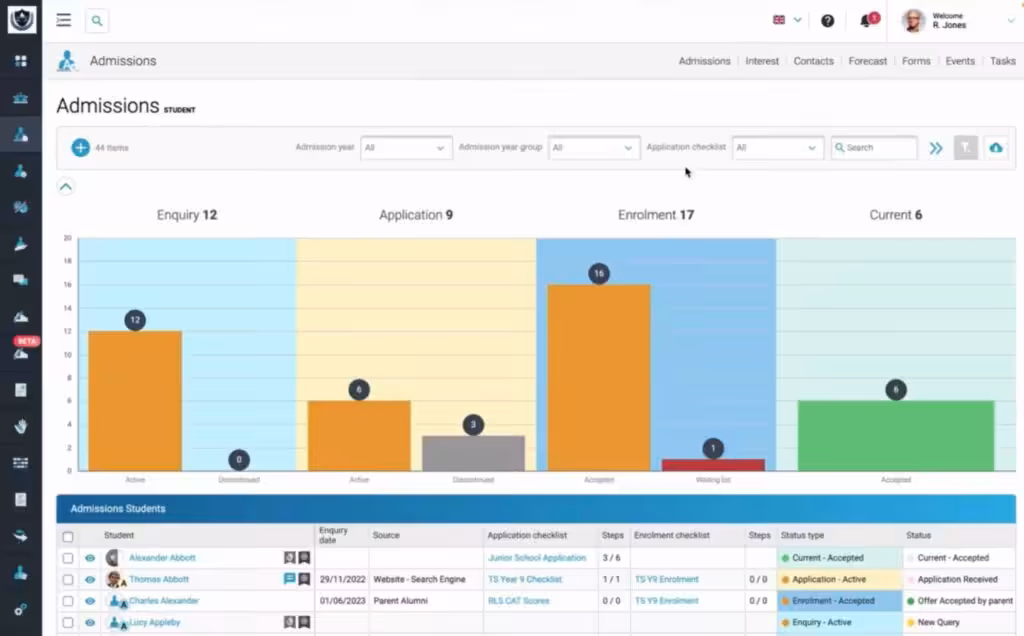Viewport: 1024px width, 636px height.
Task: Click the hamburger menu icon
Action: click(64, 20)
